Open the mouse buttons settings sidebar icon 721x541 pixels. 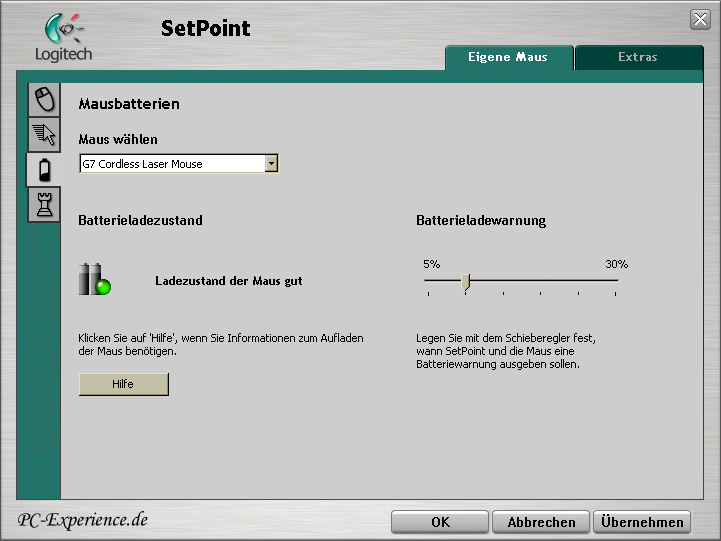pos(44,100)
